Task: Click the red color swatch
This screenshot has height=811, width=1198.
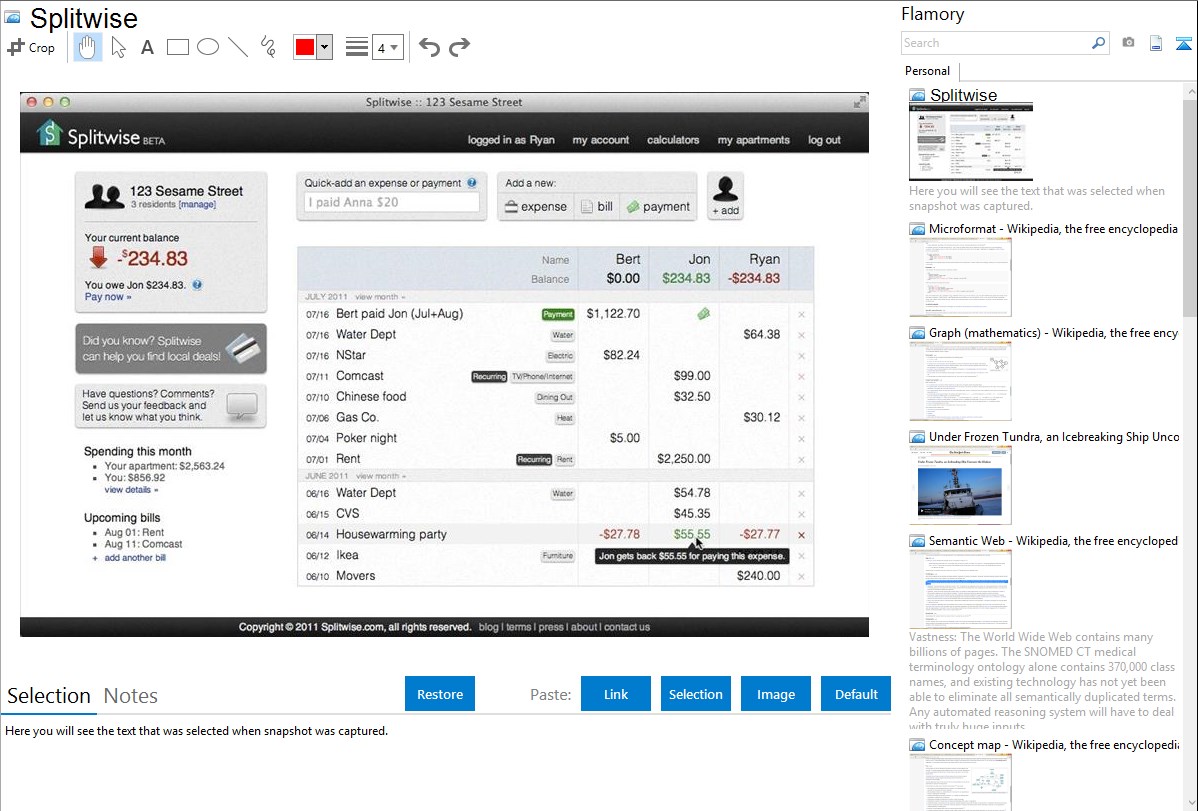Action: 305,47
